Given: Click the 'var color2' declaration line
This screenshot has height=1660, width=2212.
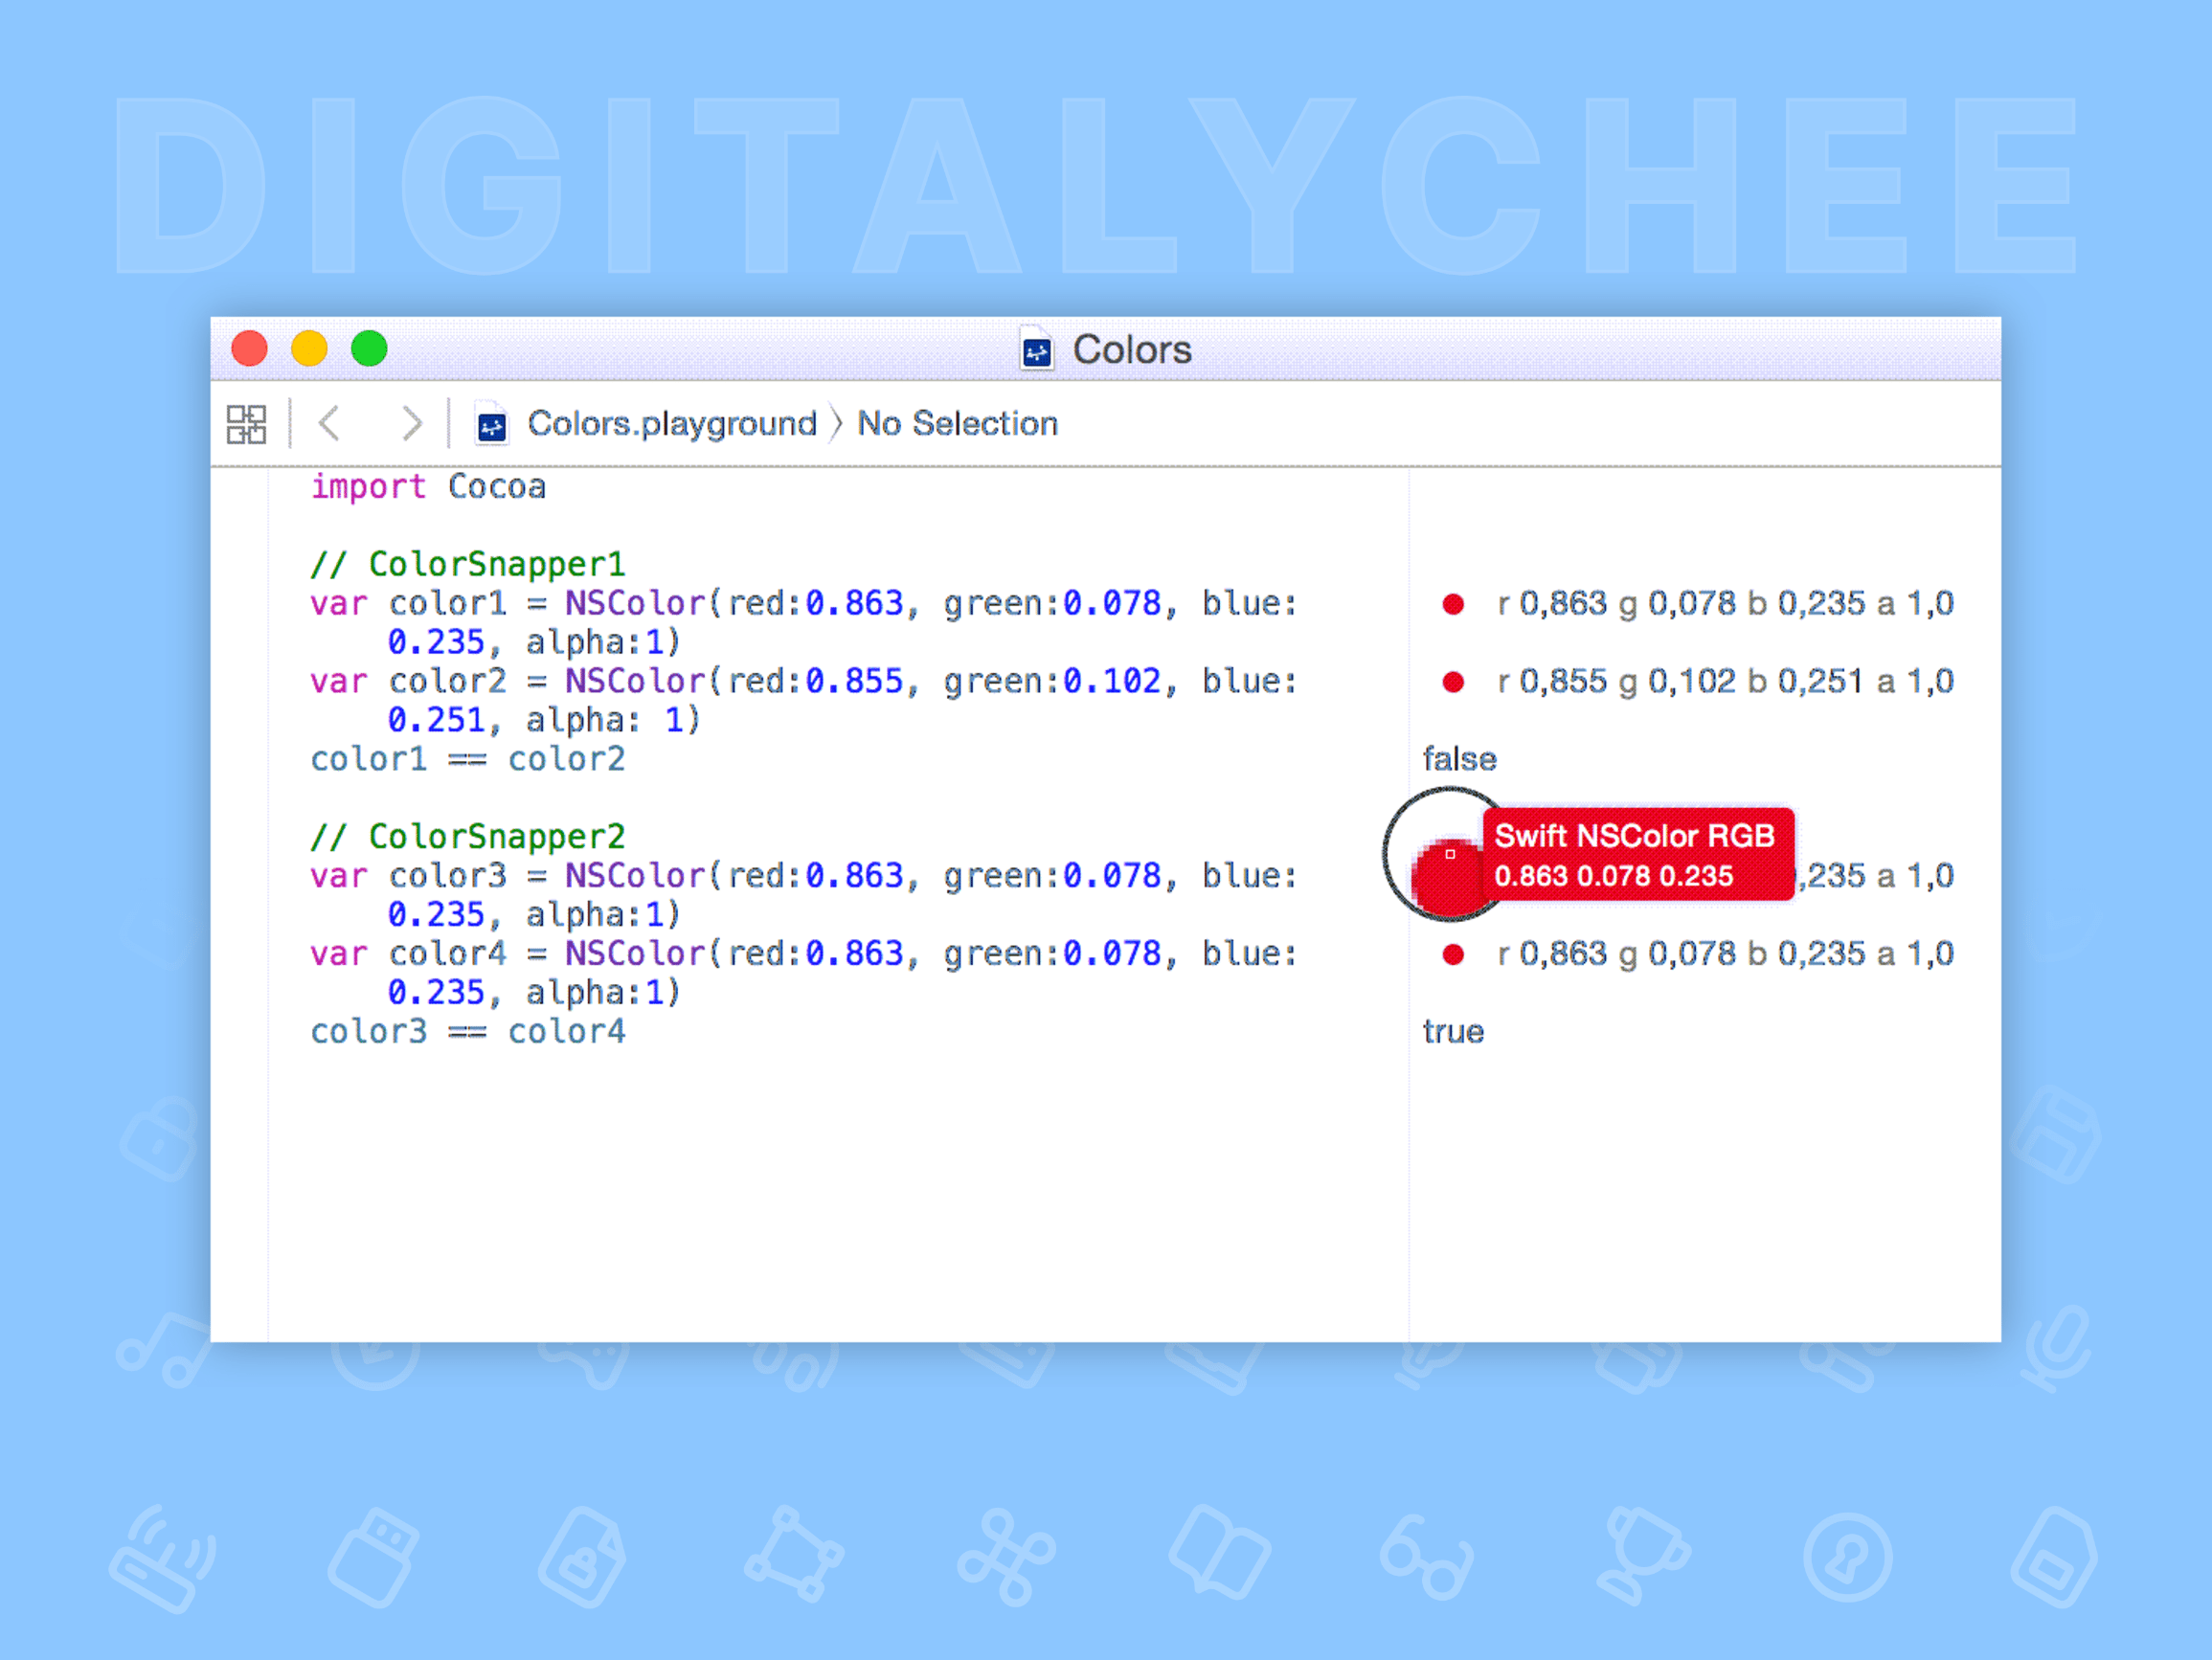Looking at the screenshot, I should (x=804, y=681).
